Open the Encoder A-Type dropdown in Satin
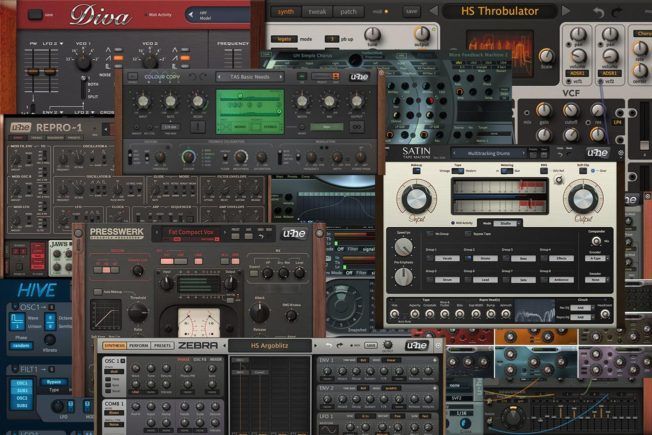The image size is (652, 435). 597,258
